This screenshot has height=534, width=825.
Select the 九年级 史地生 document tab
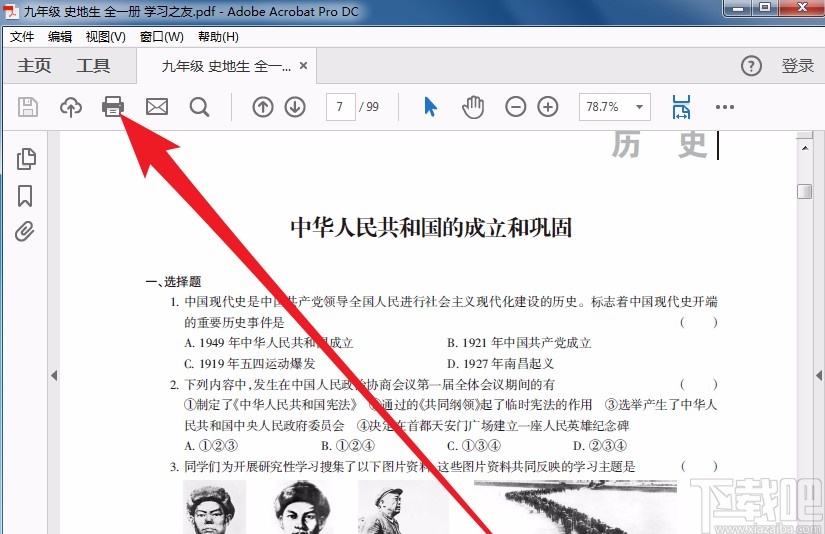click(226, 66)
